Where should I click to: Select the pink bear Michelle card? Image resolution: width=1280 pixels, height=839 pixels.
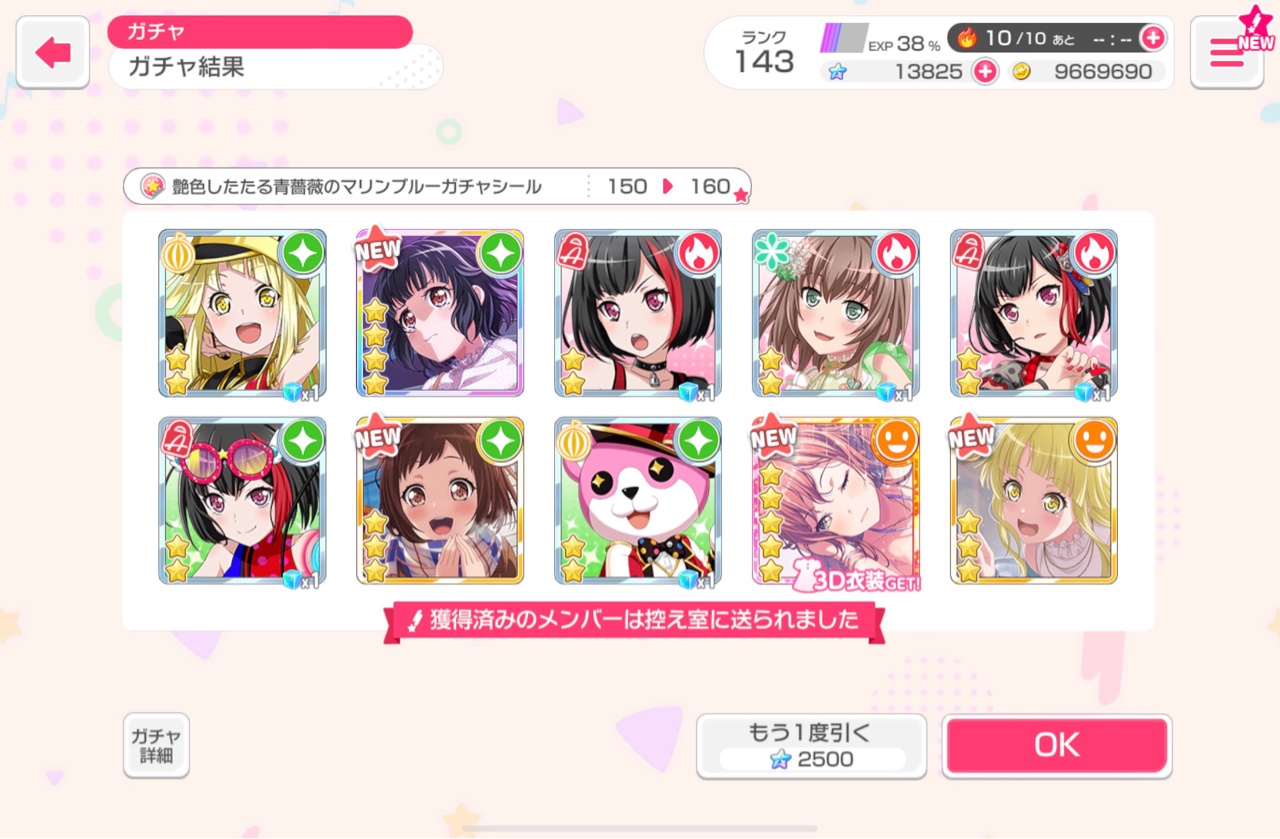tap(638, 501)
